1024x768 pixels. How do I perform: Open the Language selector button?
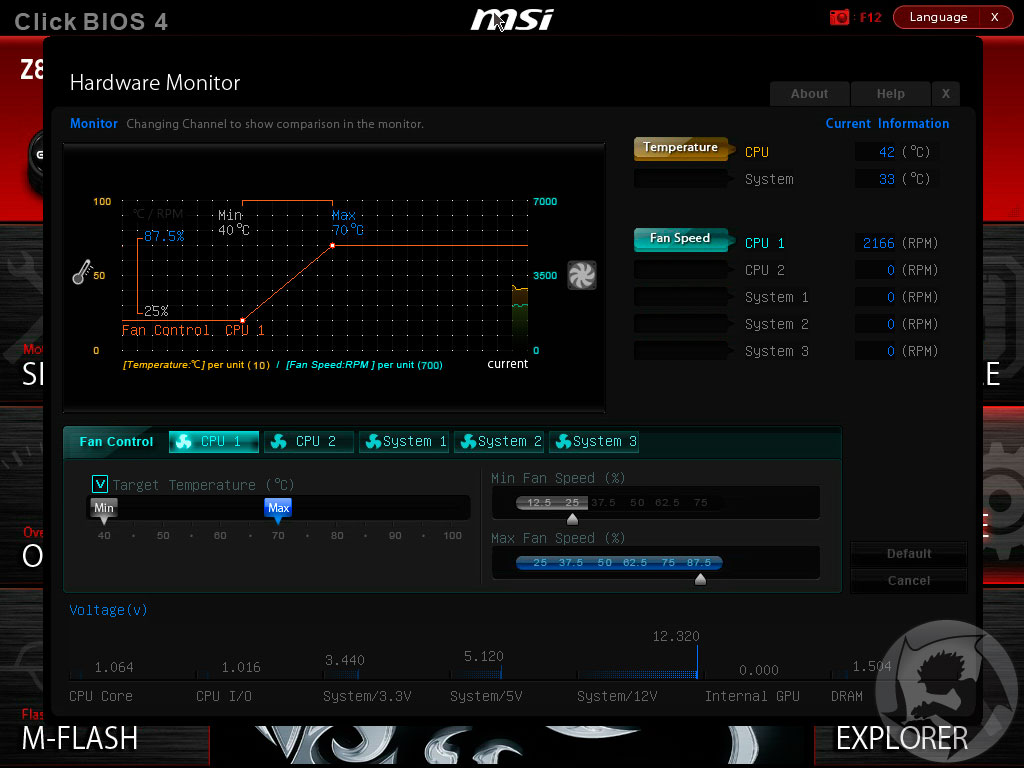[x=938, y=17]
